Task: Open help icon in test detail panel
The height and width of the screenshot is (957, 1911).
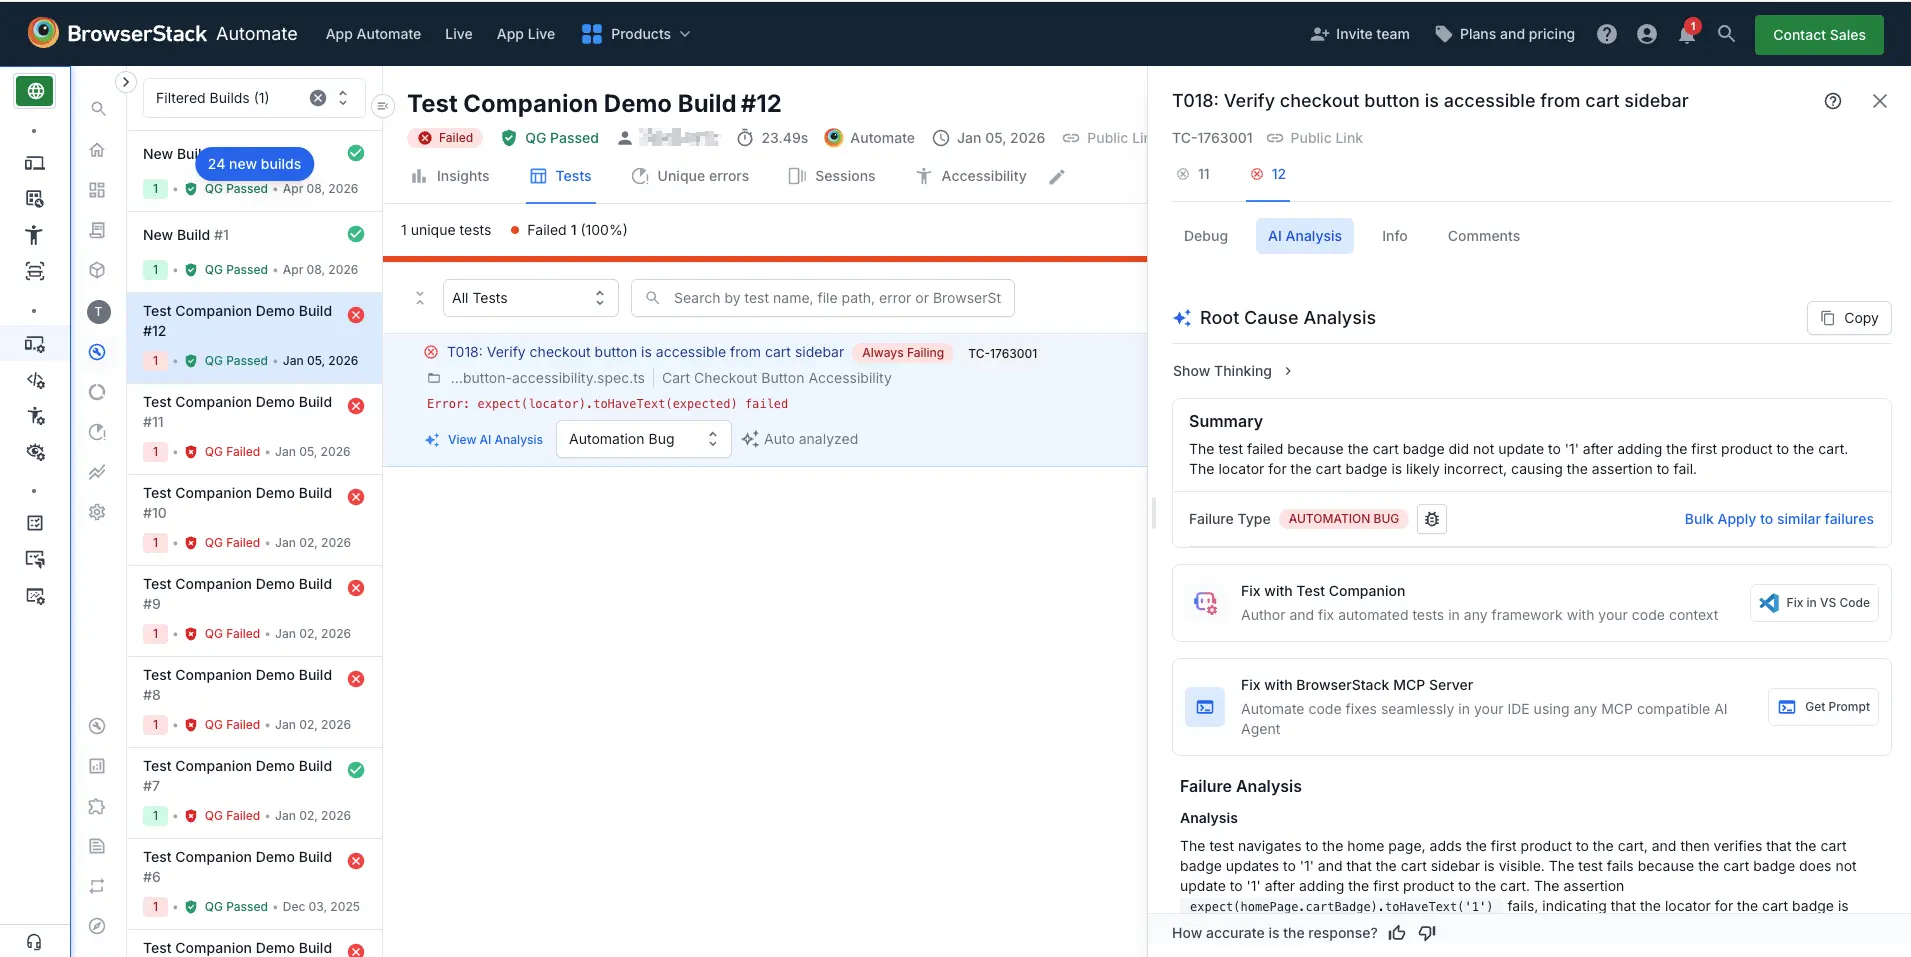Action: click(x=1833, y=101)
